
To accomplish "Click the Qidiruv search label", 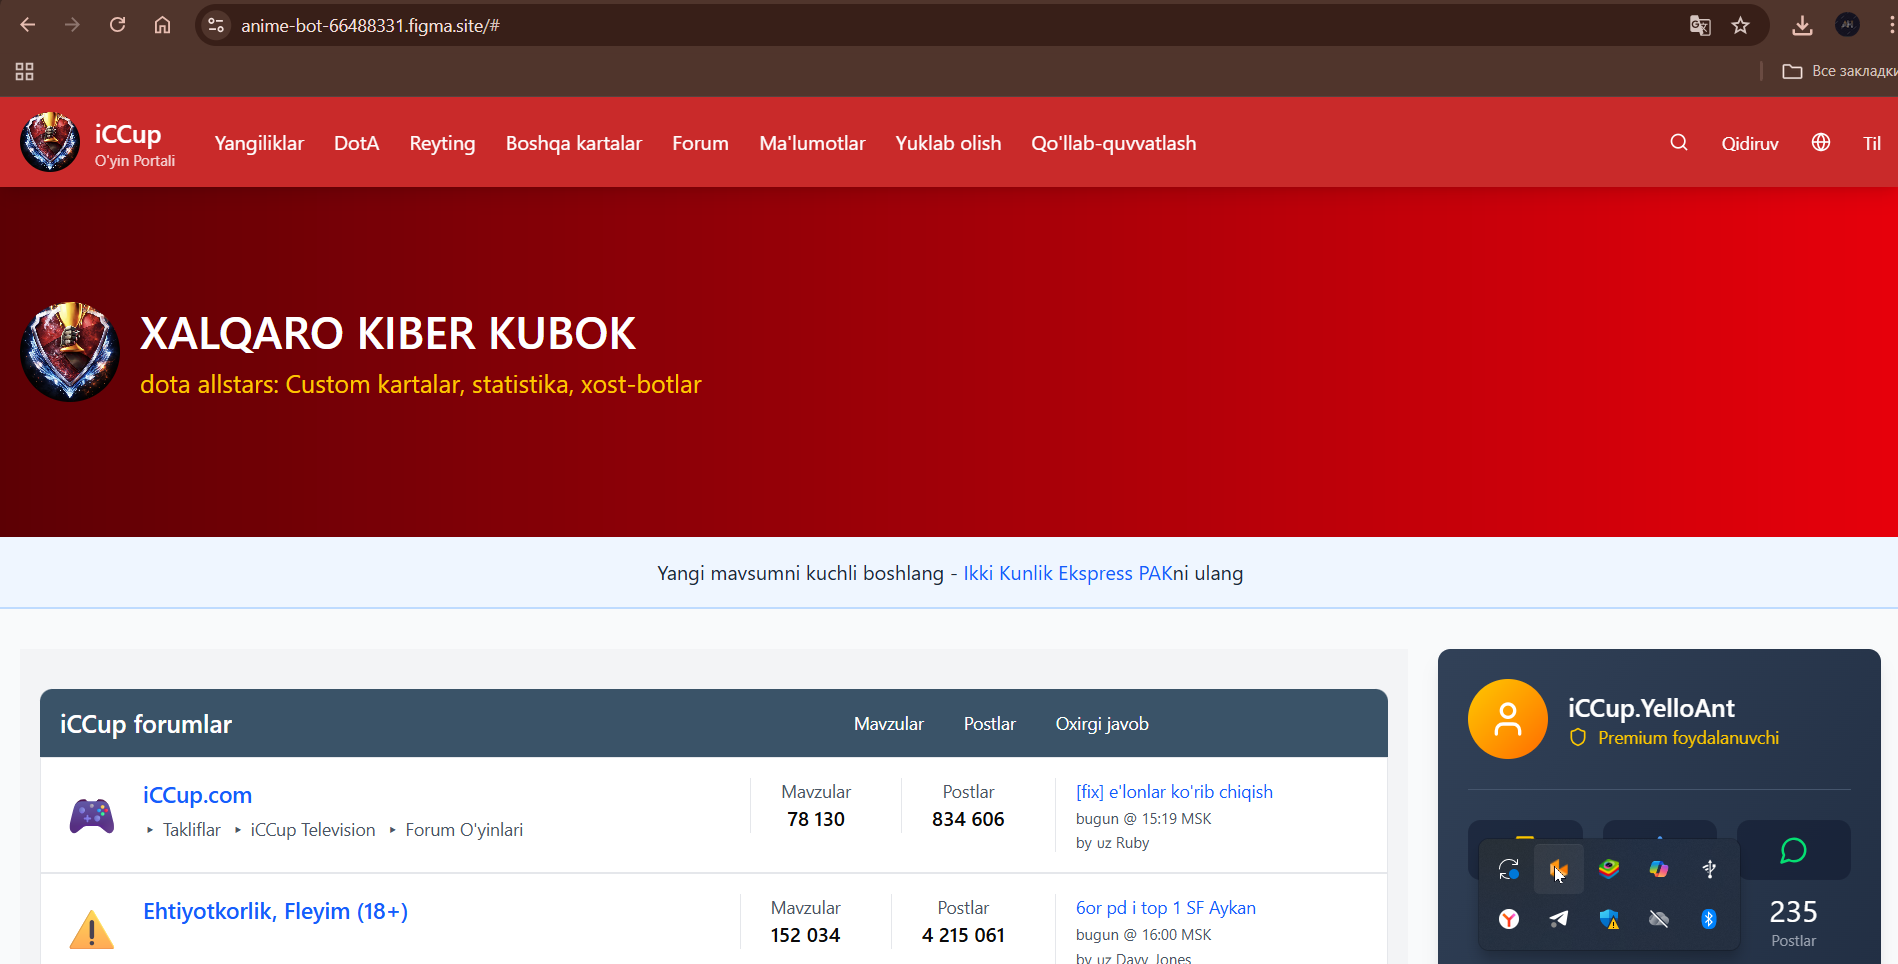I will (1750, 144).
